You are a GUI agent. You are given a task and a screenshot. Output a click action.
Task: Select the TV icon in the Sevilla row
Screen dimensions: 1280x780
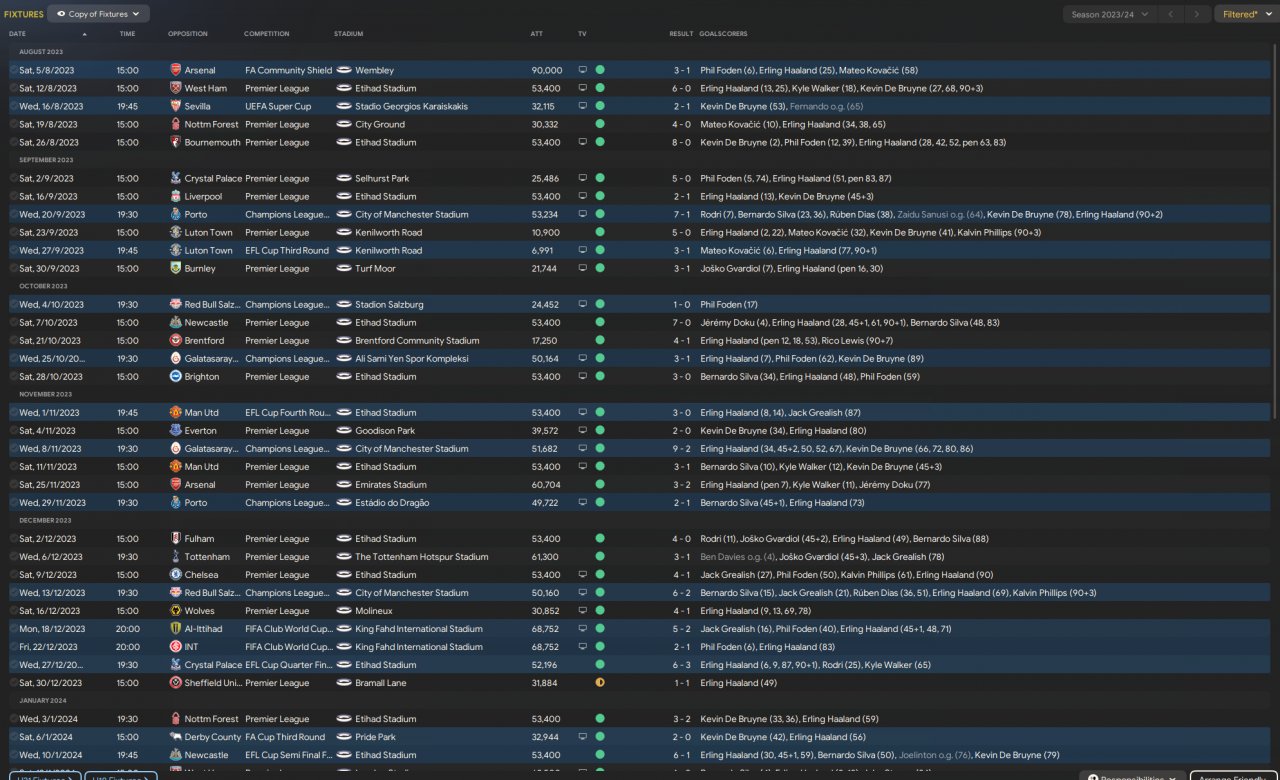(583, 107)
